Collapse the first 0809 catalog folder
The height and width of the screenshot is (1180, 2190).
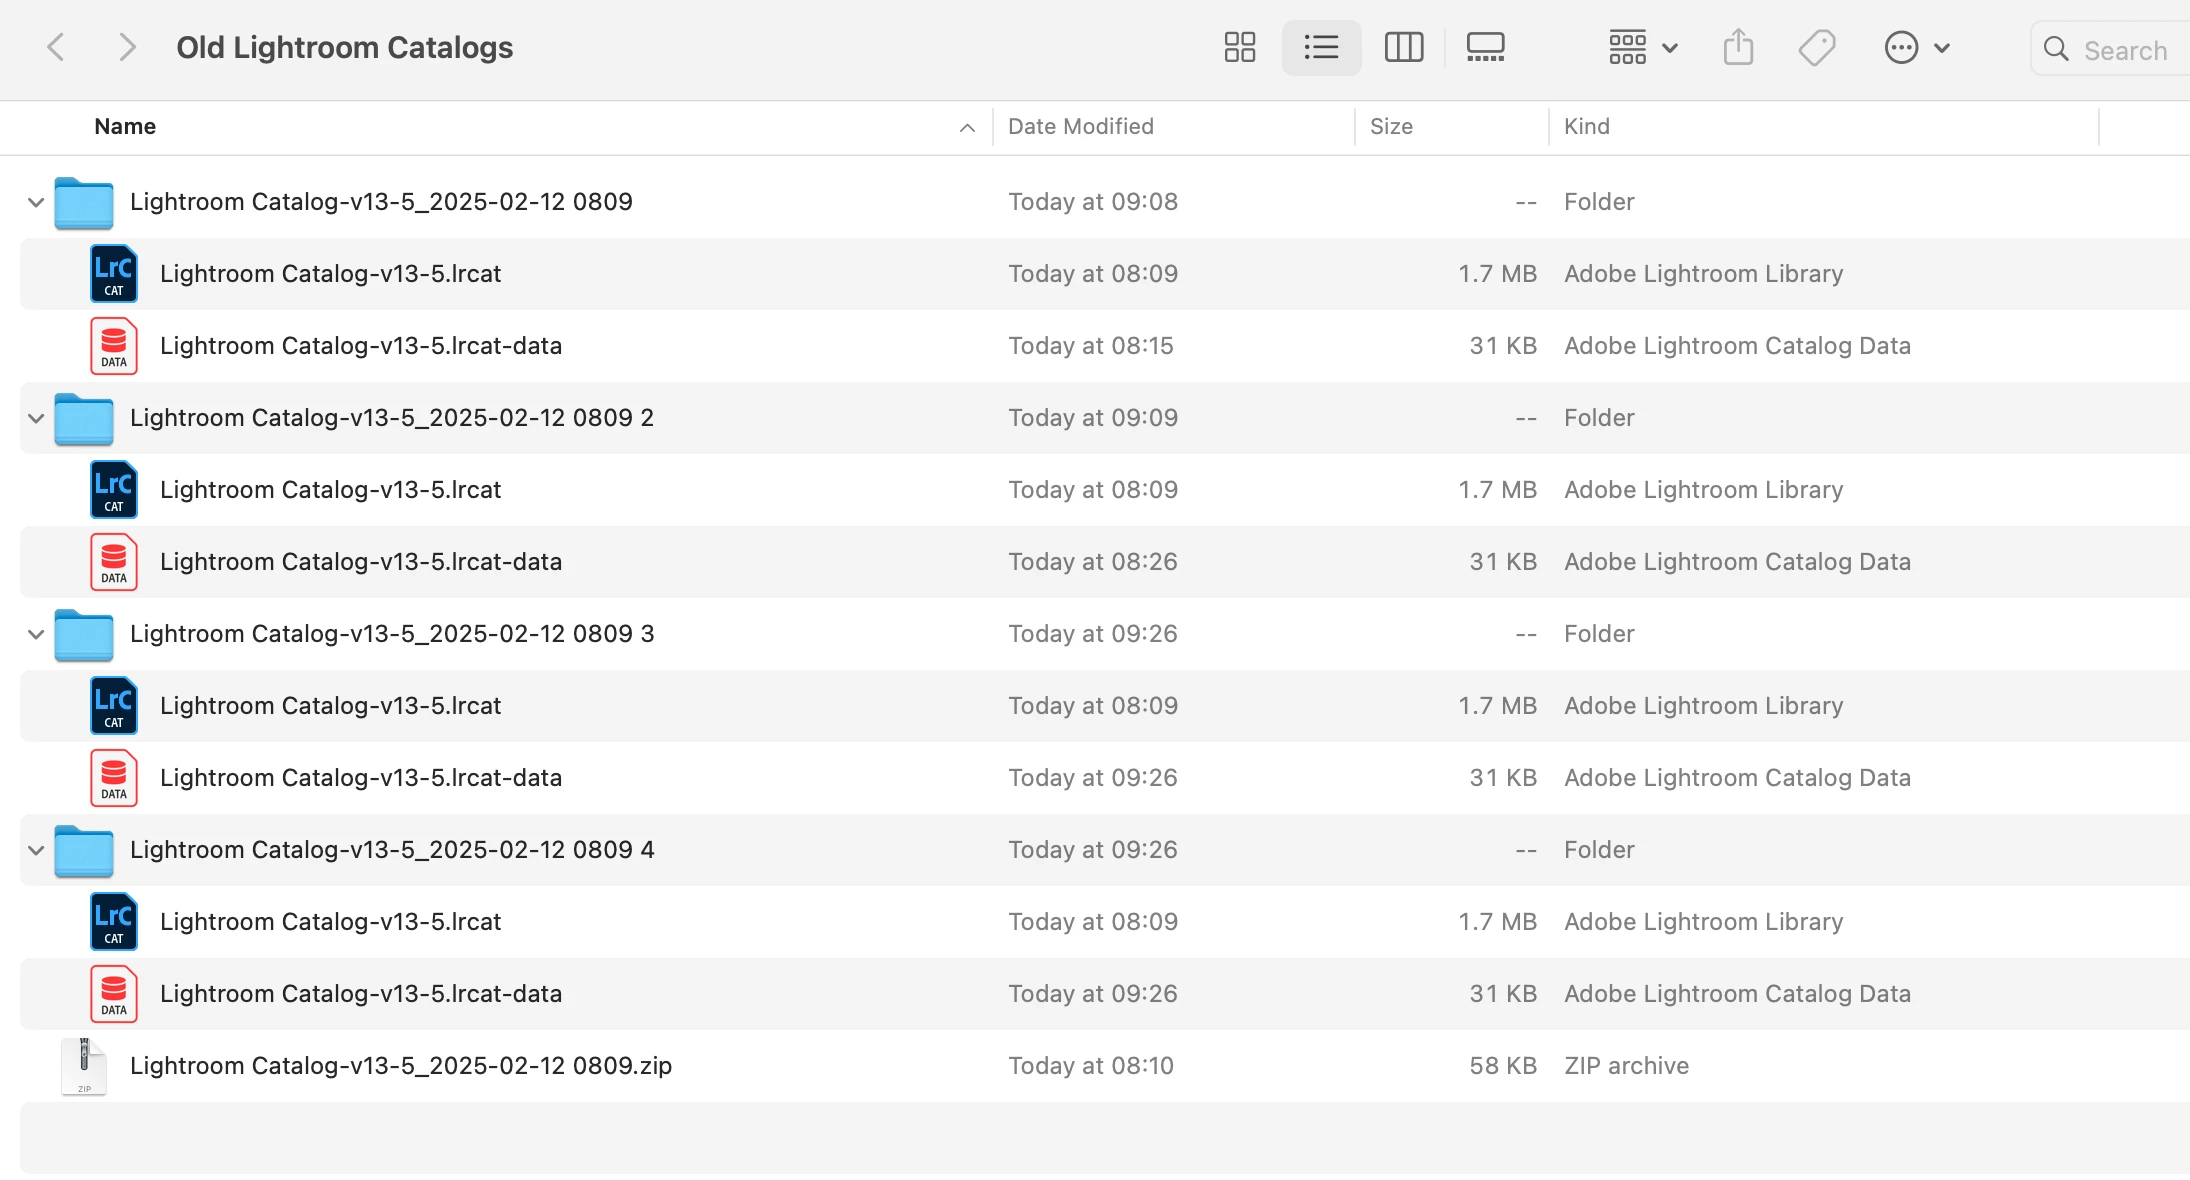(x=36, y=202)
